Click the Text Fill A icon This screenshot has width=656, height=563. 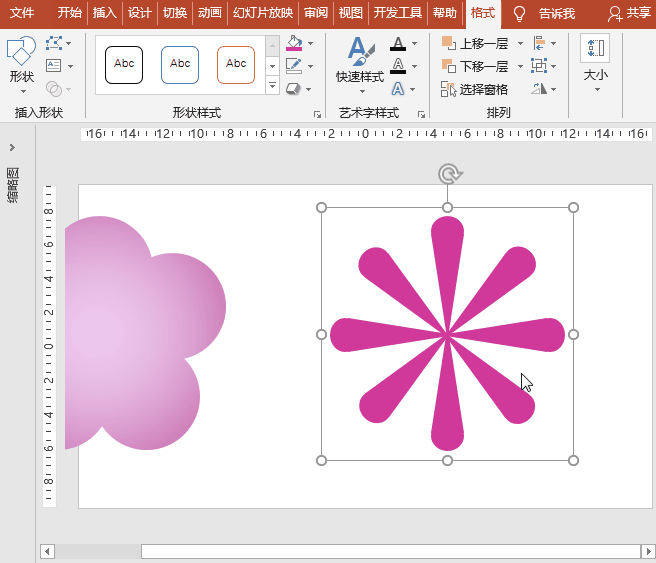pos(398,44)
